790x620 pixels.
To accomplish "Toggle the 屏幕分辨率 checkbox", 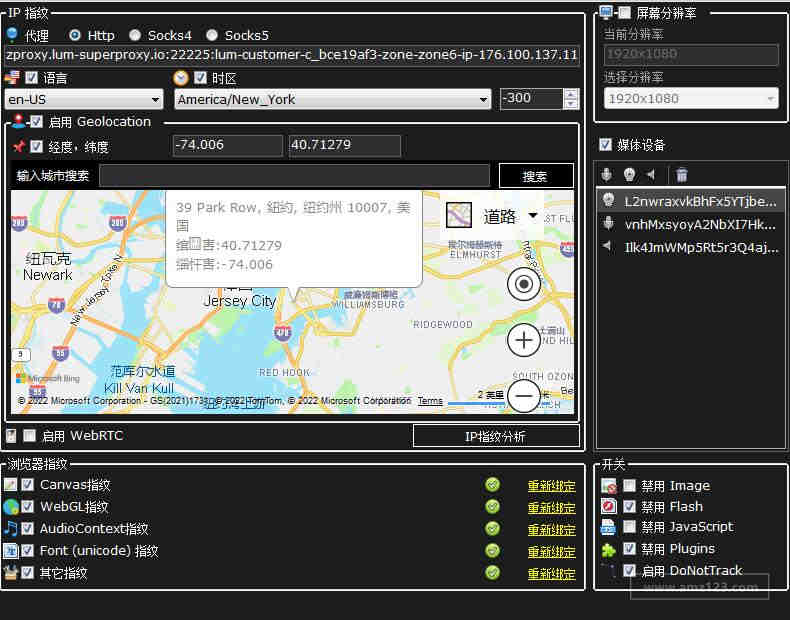I will 624,13.
